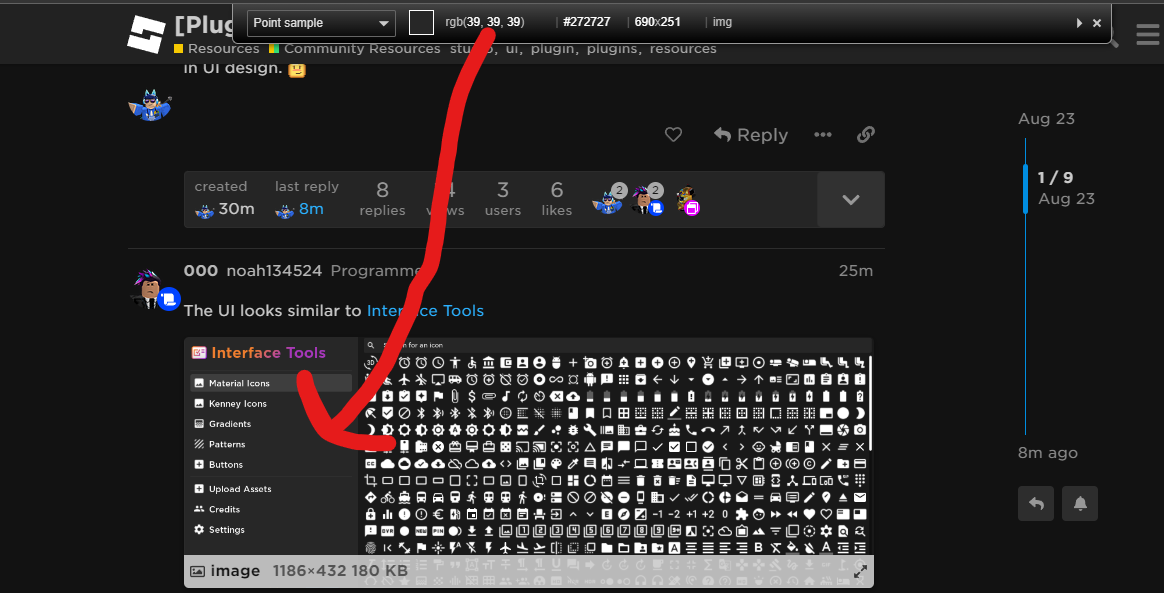Open the hamburger menu
1164x593 pixels.
(x=1147, y=33)
